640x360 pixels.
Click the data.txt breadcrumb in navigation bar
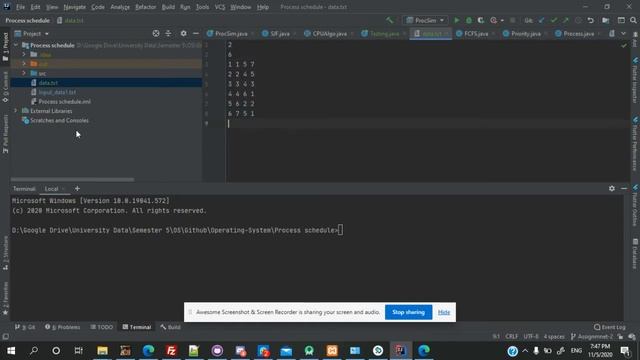tap(70, 20)
